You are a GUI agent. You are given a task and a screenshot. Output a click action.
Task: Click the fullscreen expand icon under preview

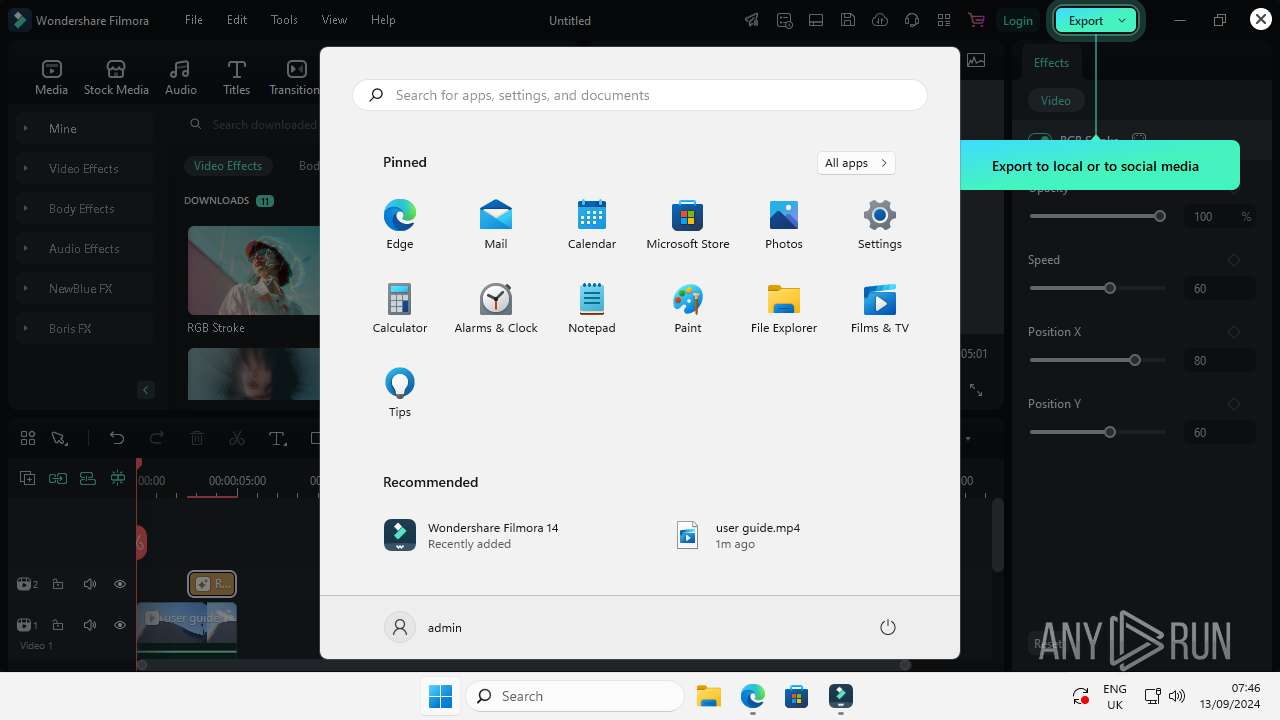click(976, 390)
